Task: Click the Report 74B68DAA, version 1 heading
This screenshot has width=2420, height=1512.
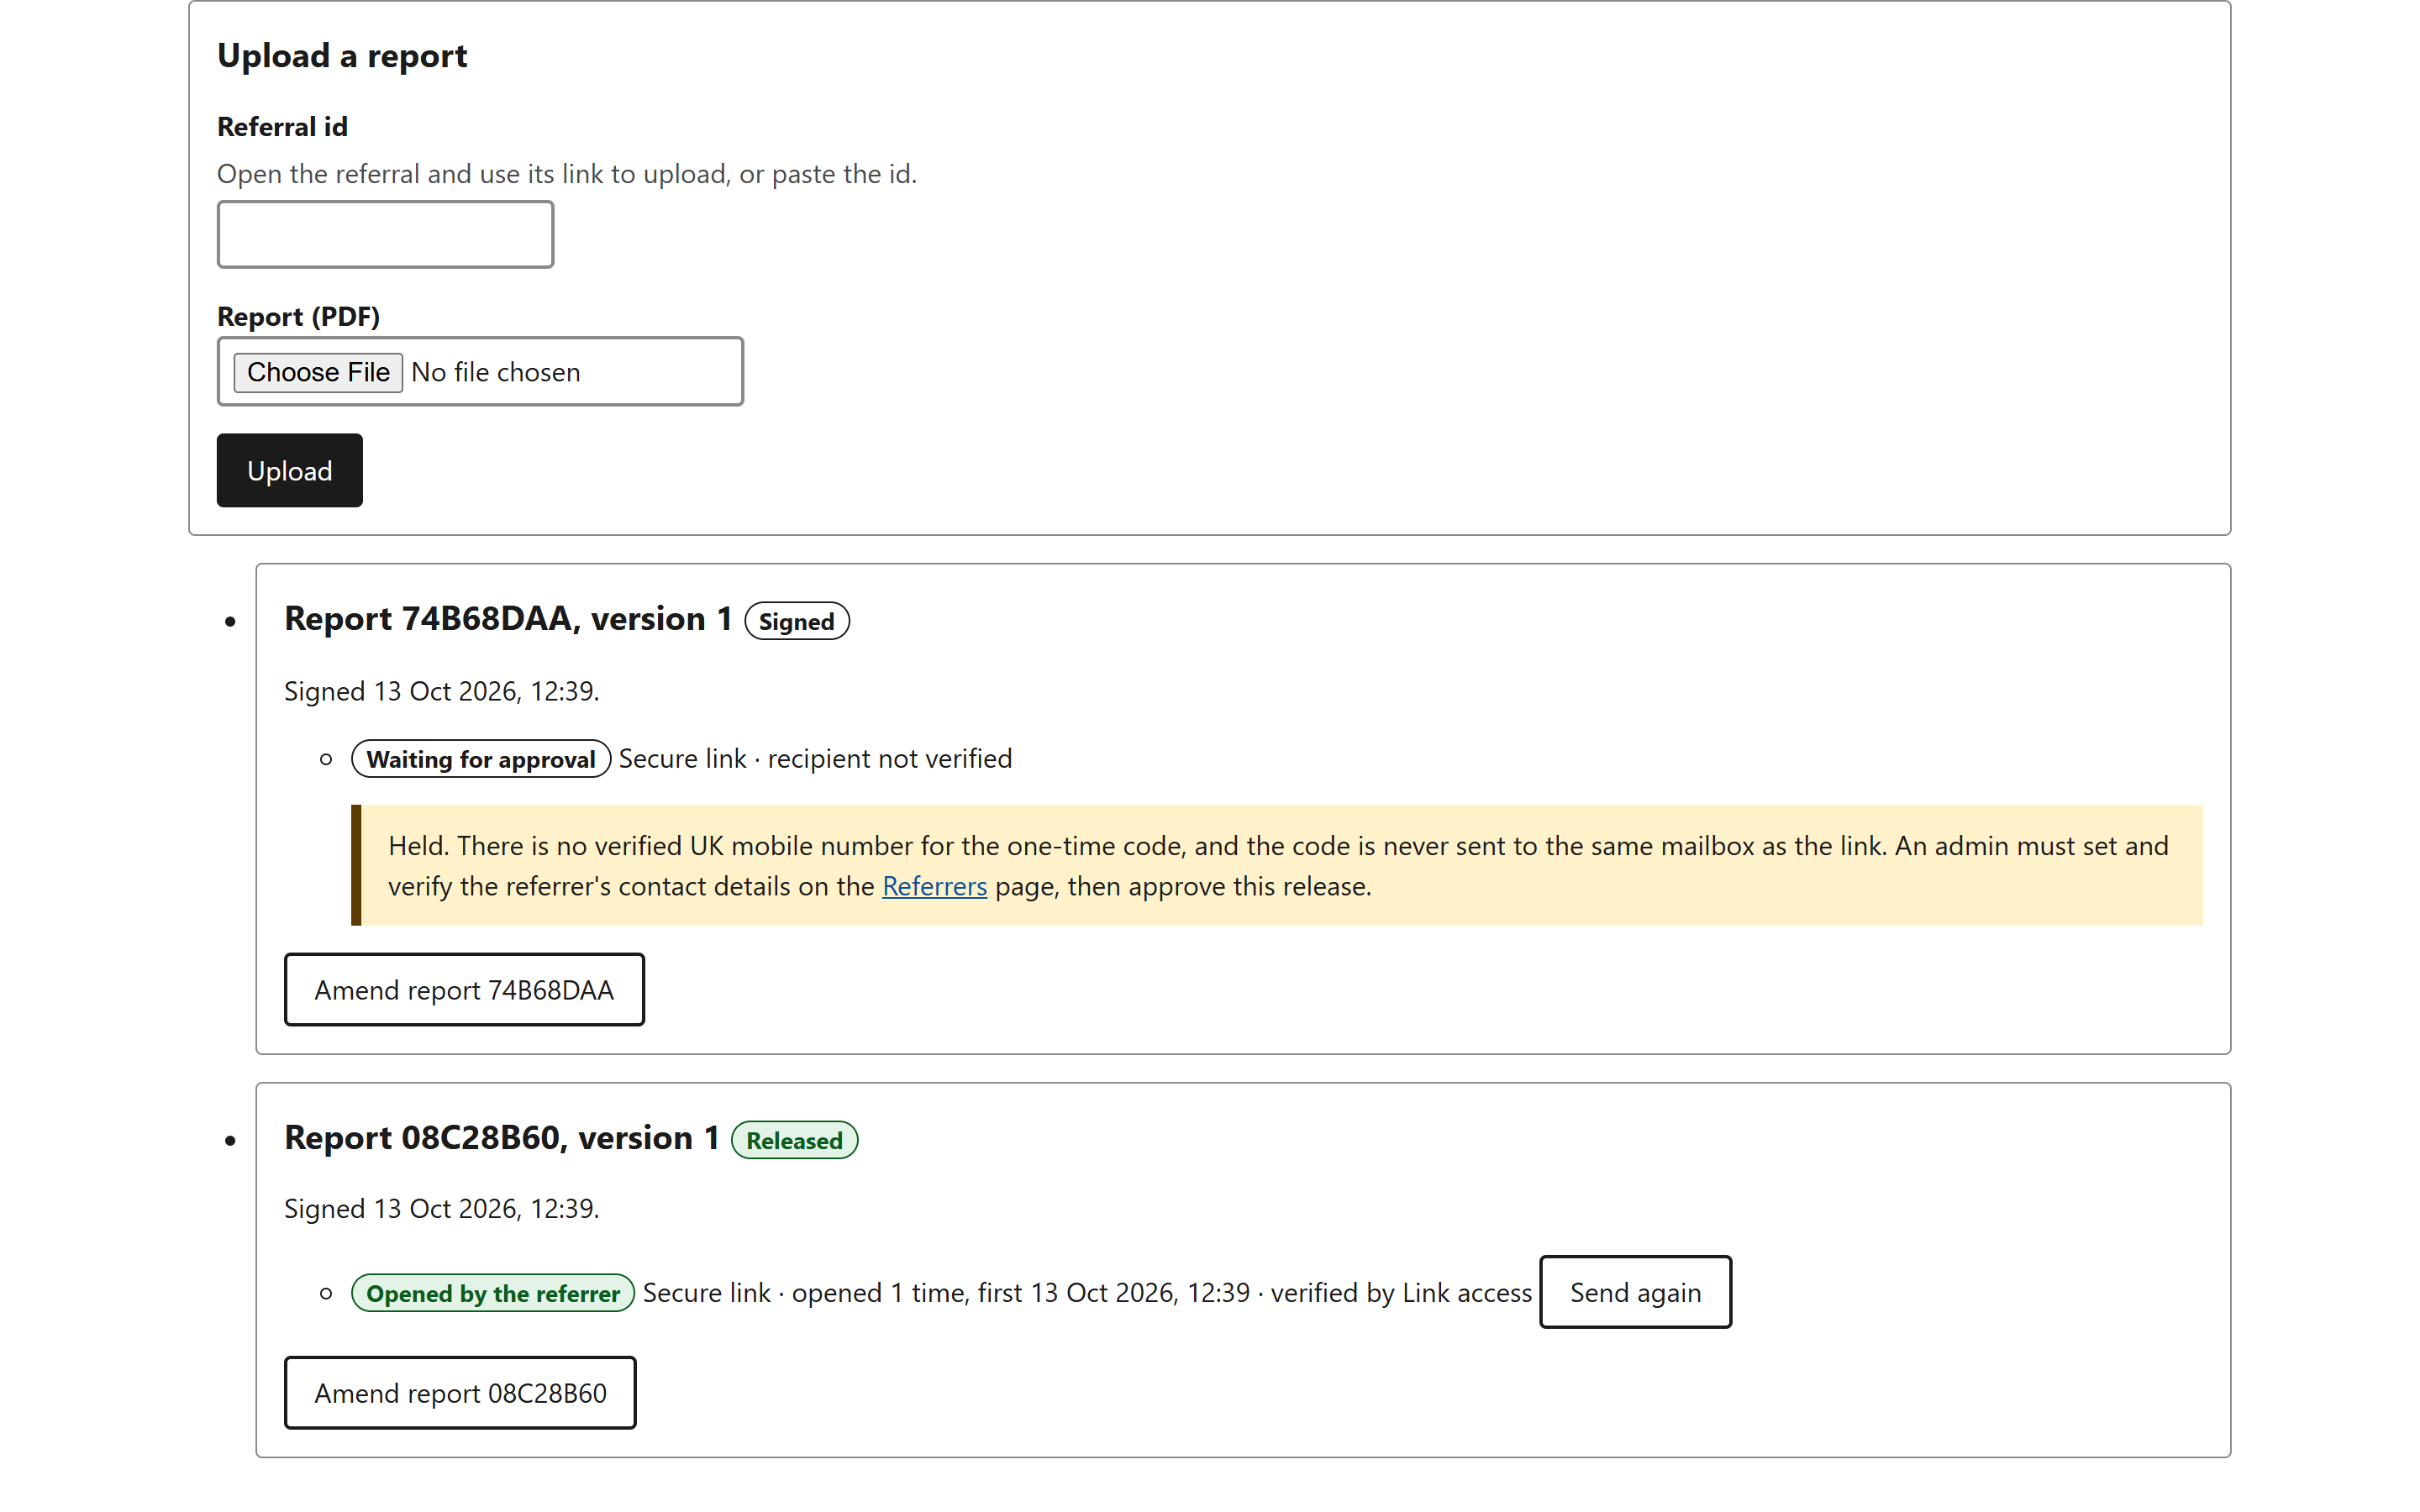Action: (x=508, y=618)
